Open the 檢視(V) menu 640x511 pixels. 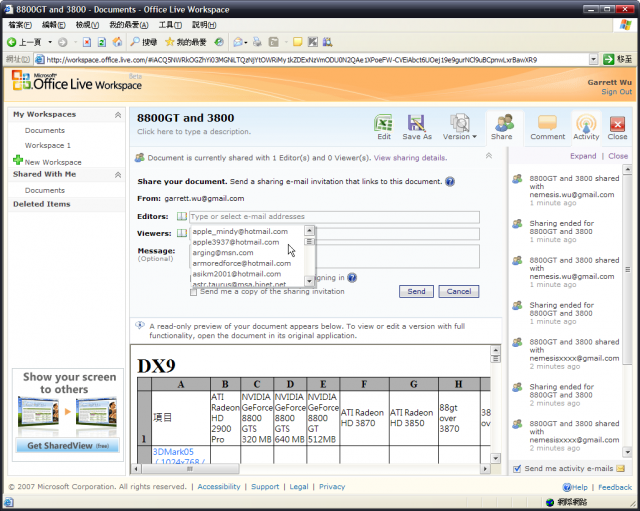pyautogui.click(x=87, y=25)
